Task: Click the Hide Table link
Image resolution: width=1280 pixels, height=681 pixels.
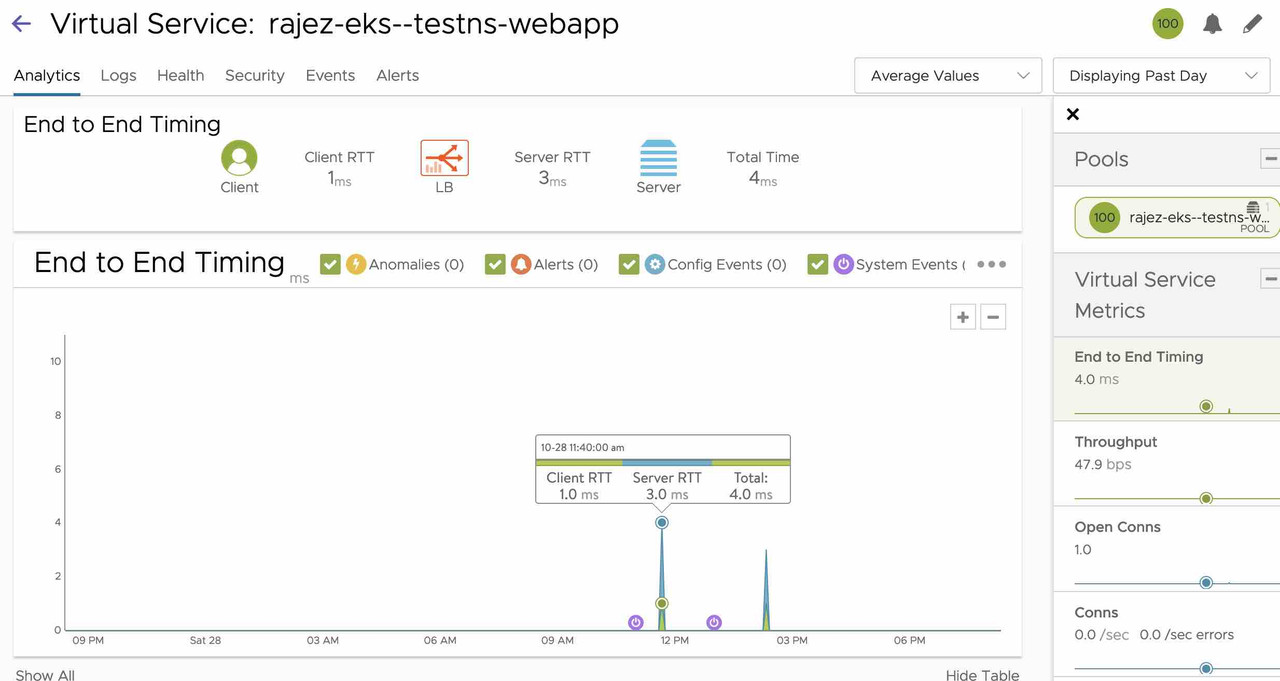Action: [982, 675]
